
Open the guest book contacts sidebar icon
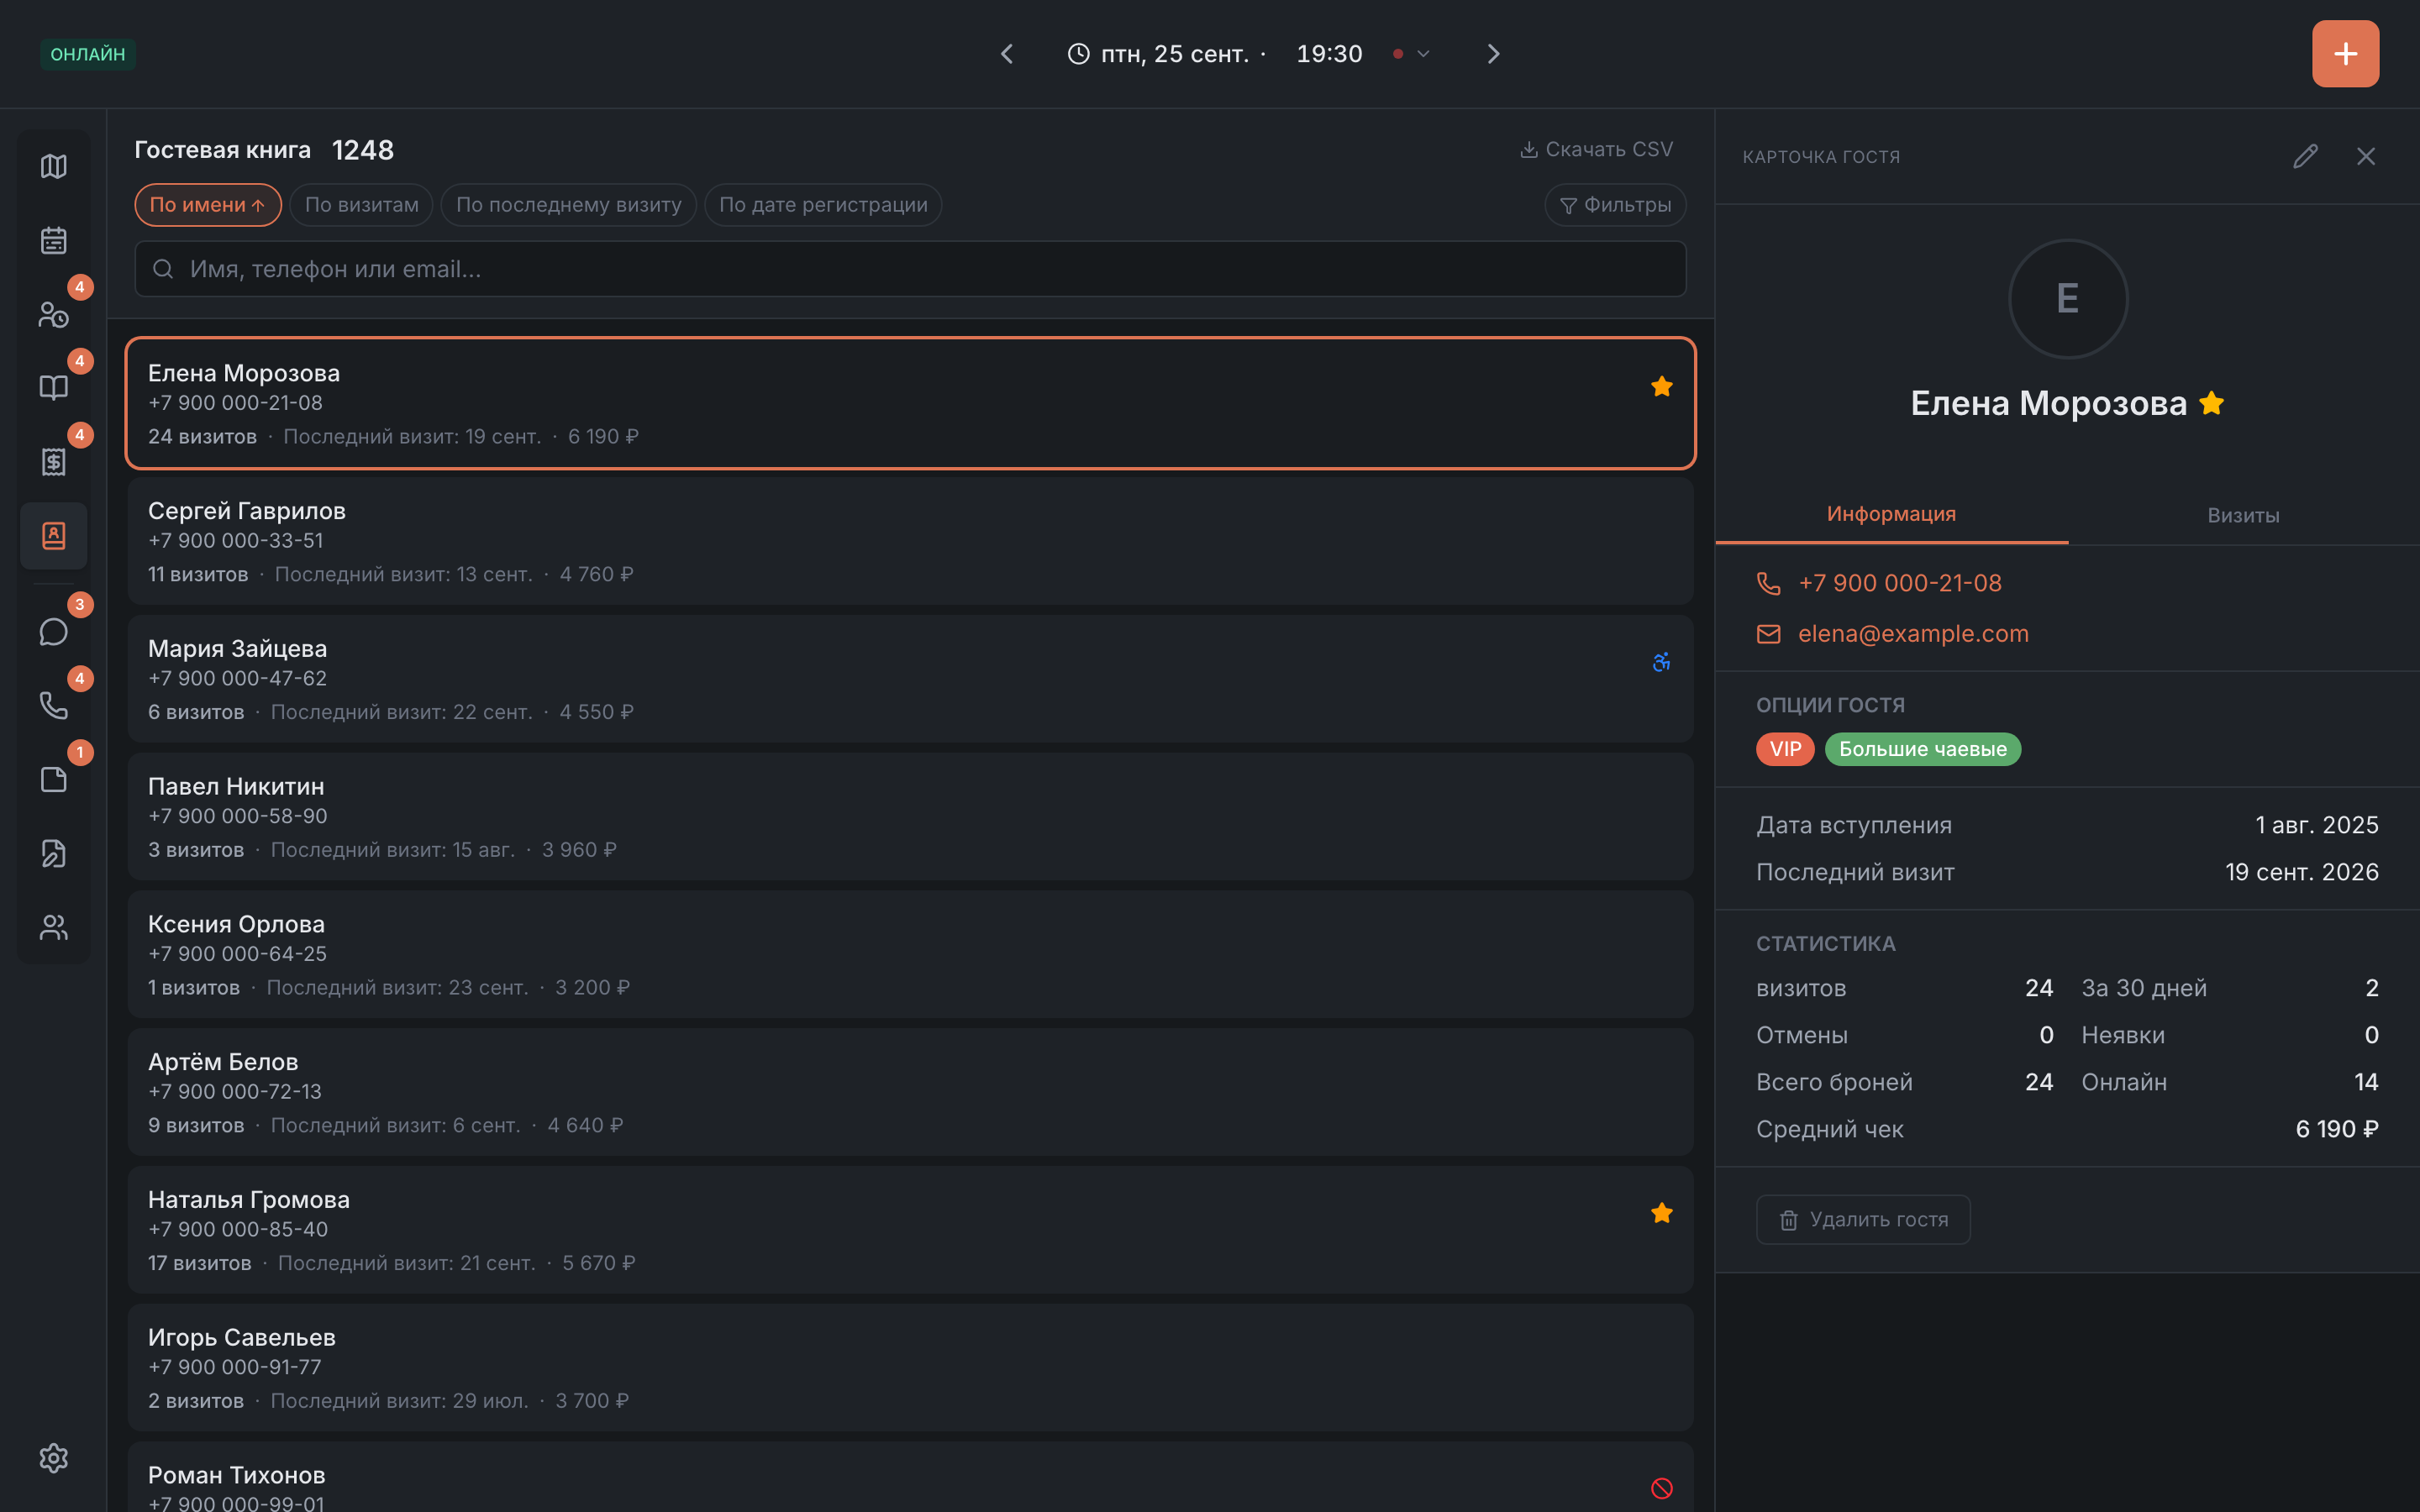tap(54, 536)
